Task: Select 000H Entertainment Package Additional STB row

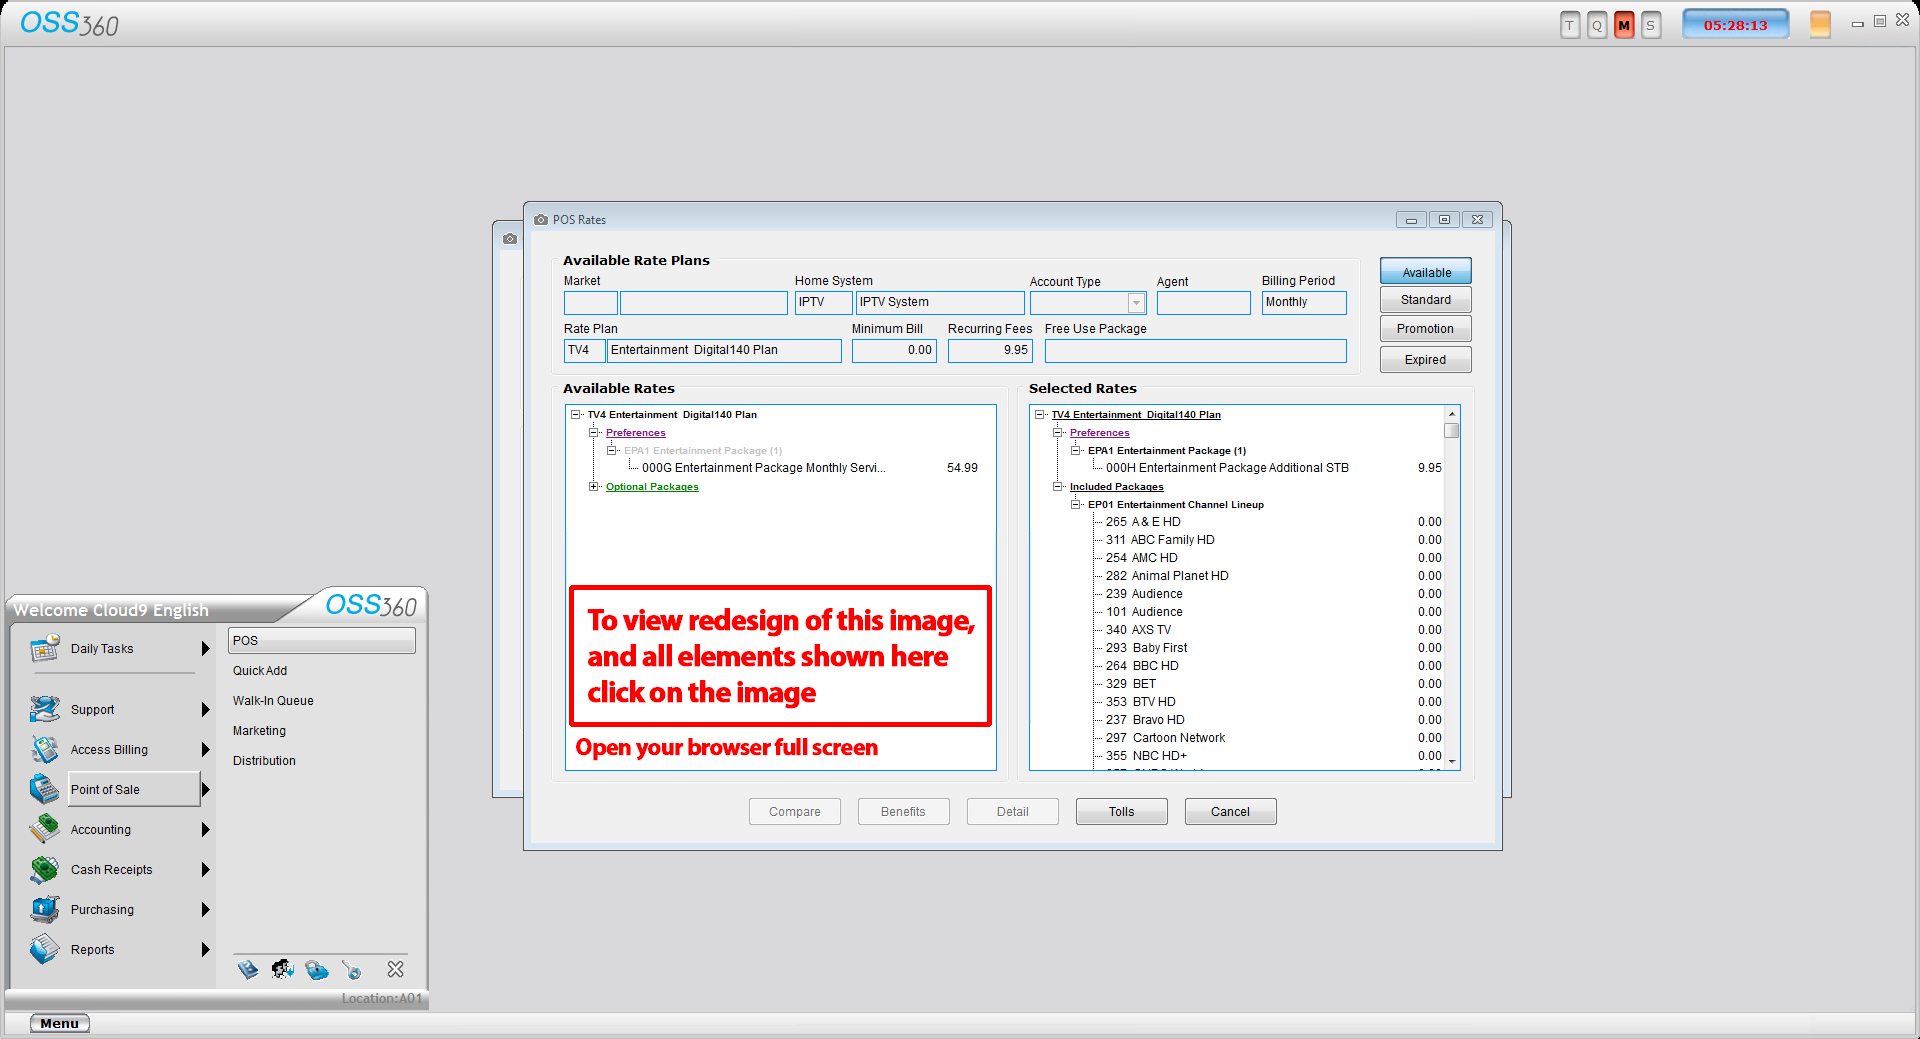Action: coord(1273,468)
